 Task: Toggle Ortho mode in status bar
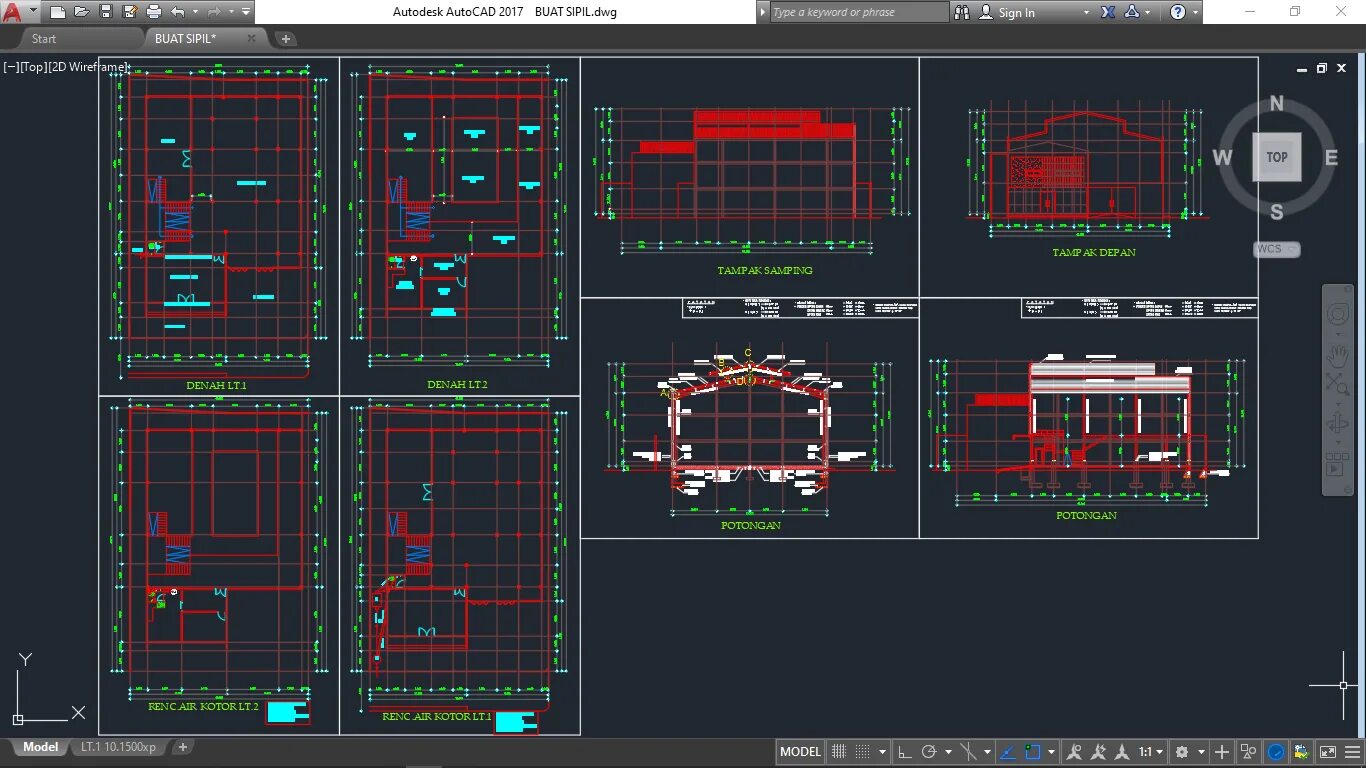904,752
